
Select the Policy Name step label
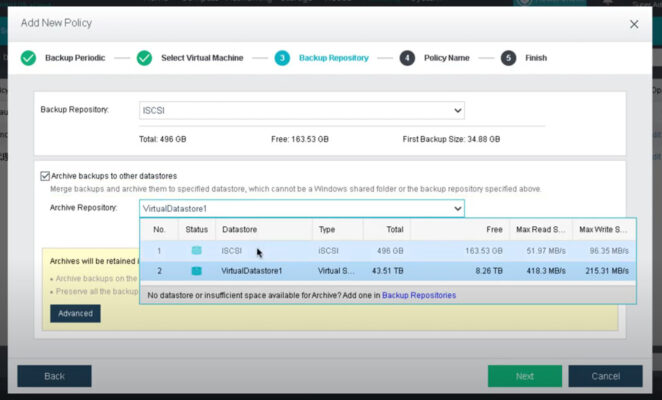[x=447, y=58]
